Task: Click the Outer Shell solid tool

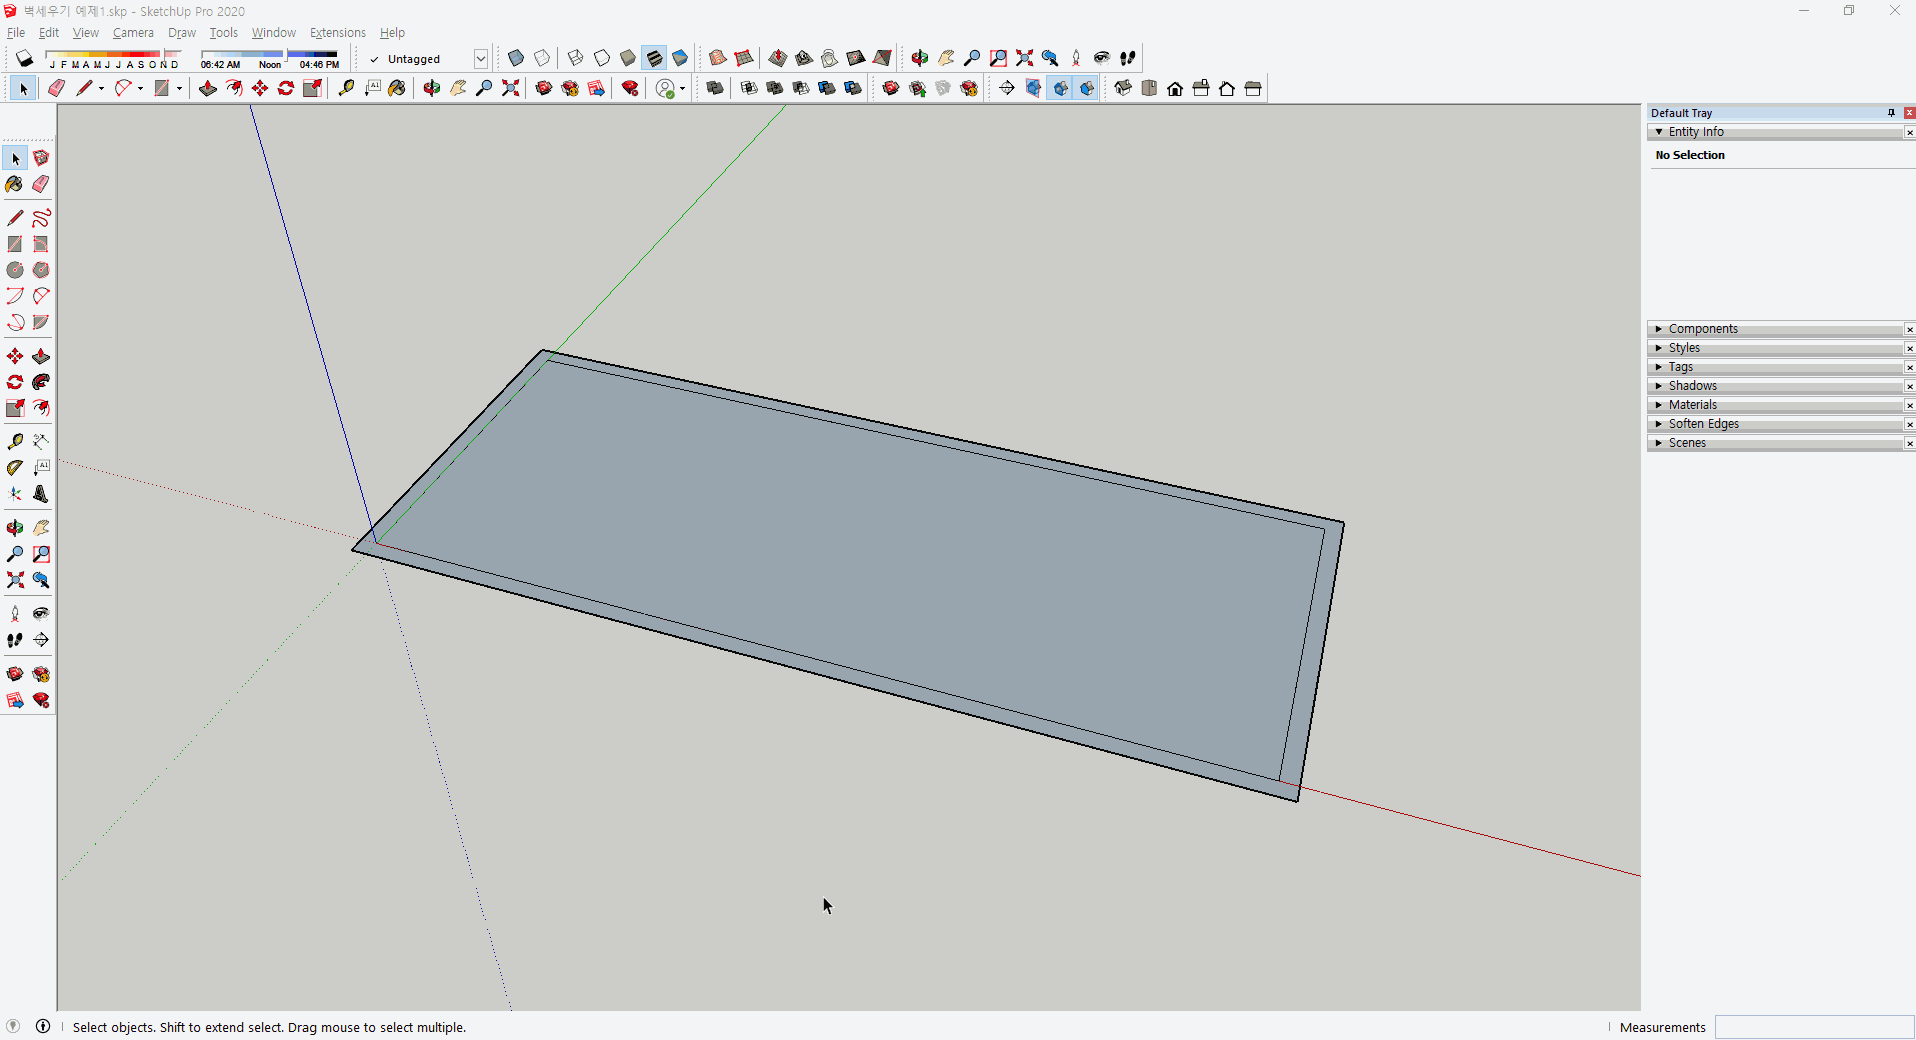Action: (x=715, y=88)
